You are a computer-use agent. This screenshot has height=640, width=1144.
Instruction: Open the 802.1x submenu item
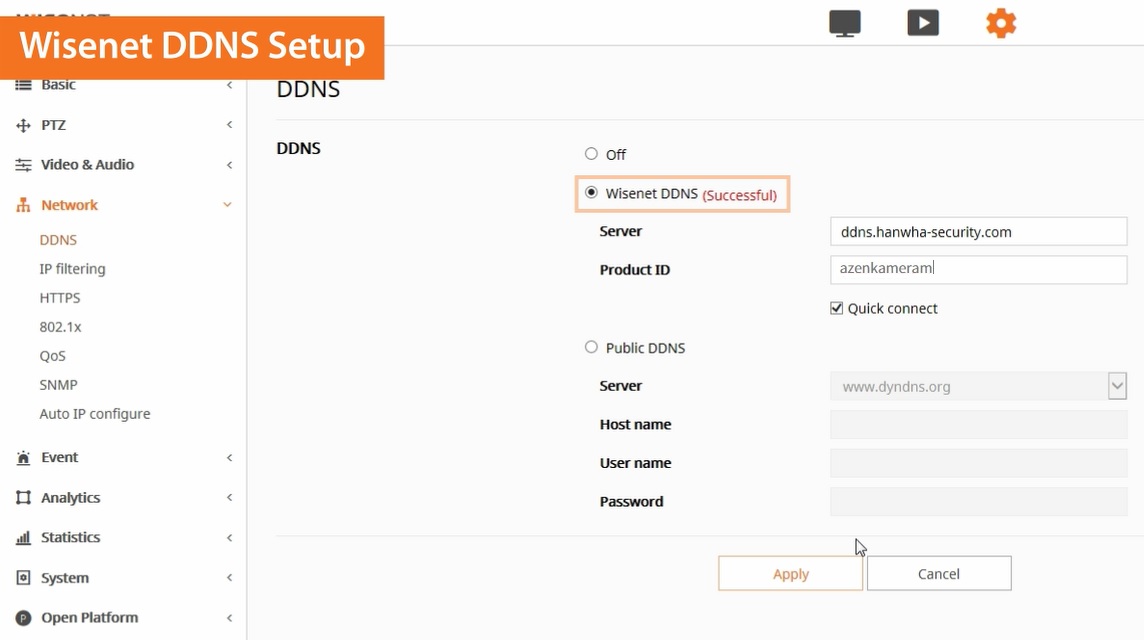(x=61, y=327)
